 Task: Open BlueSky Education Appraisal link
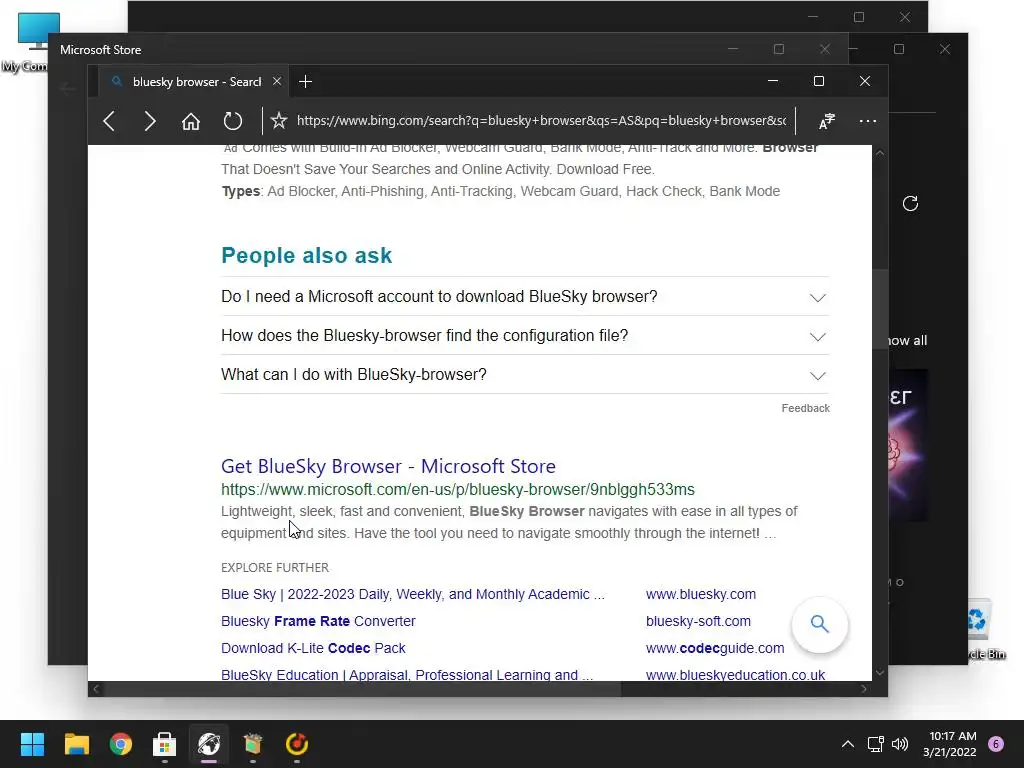coord(407,675)
